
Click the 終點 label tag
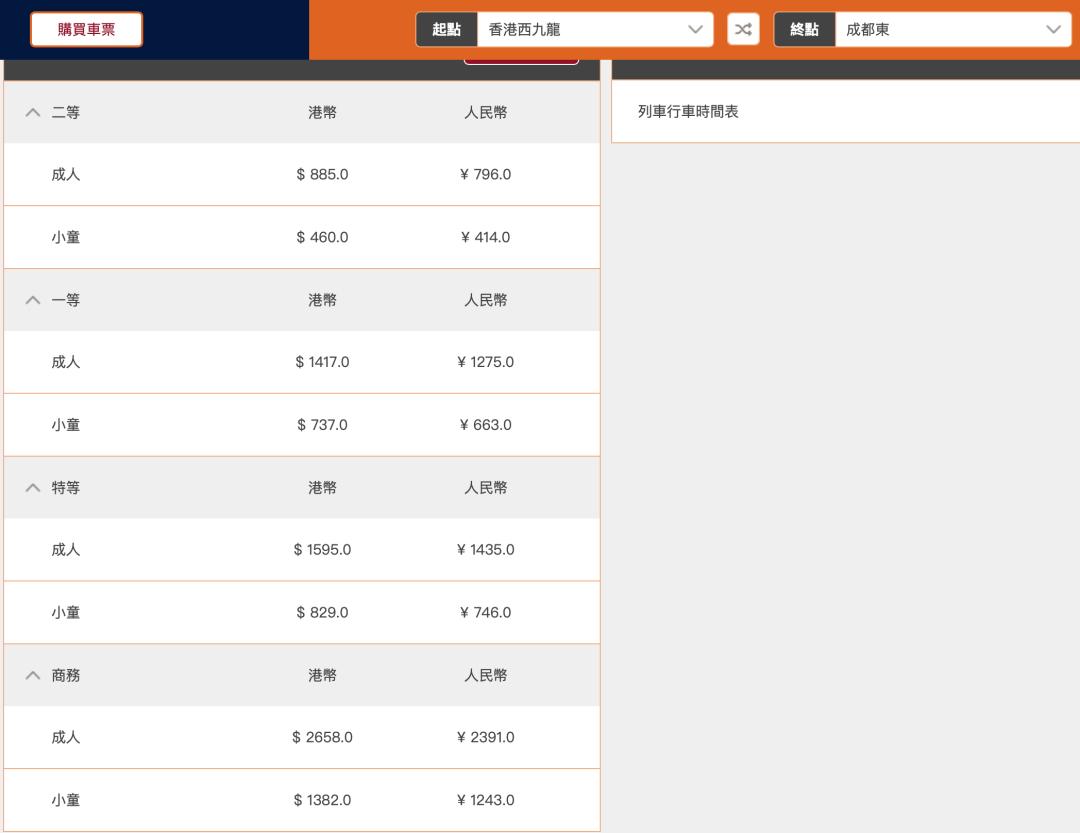pyautogui.click(x=804, y=30)
